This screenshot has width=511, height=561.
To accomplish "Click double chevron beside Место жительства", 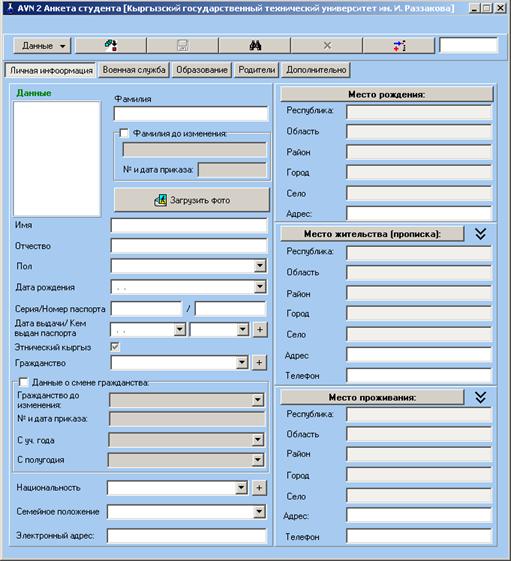I will coord(481,234).
